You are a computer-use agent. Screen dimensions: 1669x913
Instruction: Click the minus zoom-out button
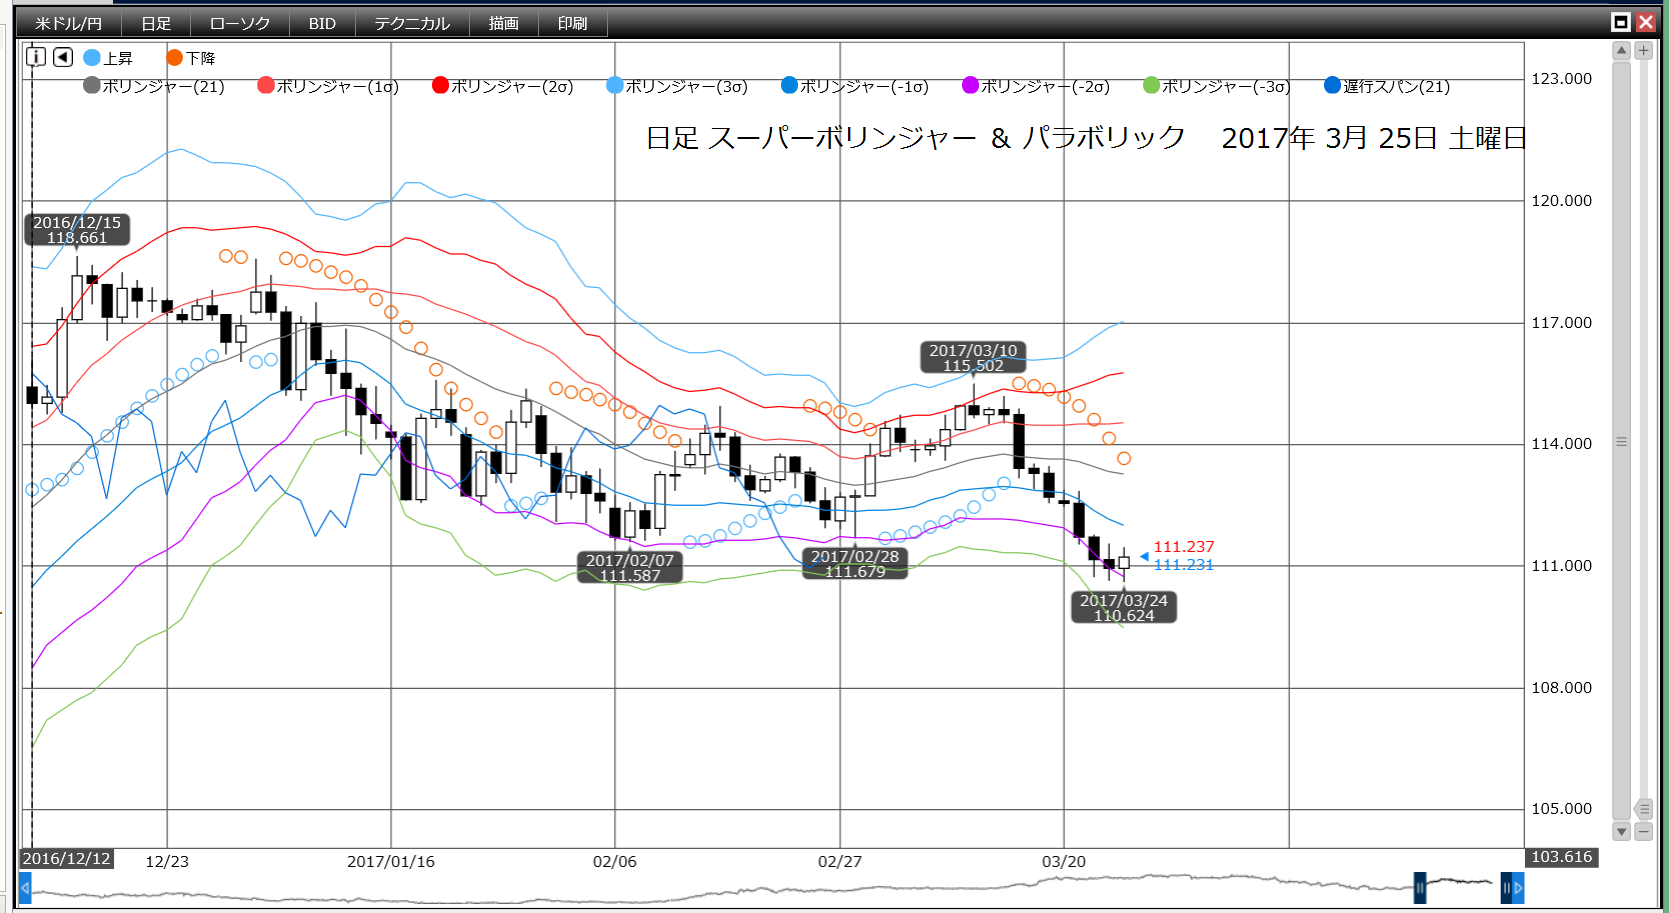1643,831
